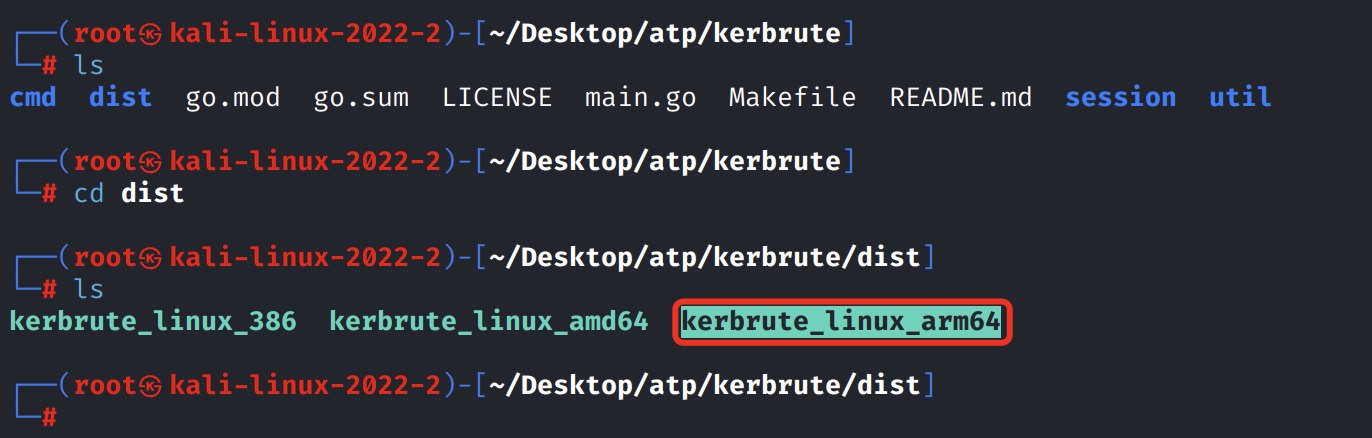Click the Kali symbol in the bottom prompt
This screenshot has height=438, width=1372.
[x=151, y=385]
